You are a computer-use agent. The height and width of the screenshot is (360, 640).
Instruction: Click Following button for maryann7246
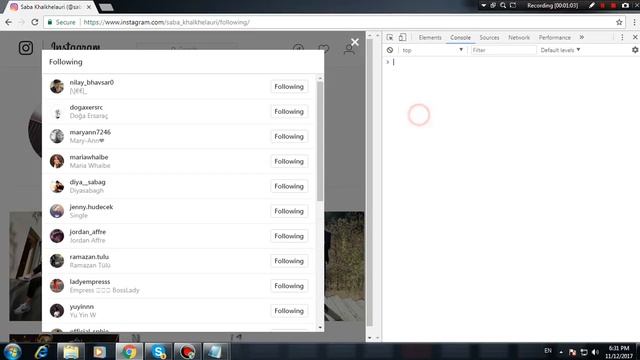point(289,136)
